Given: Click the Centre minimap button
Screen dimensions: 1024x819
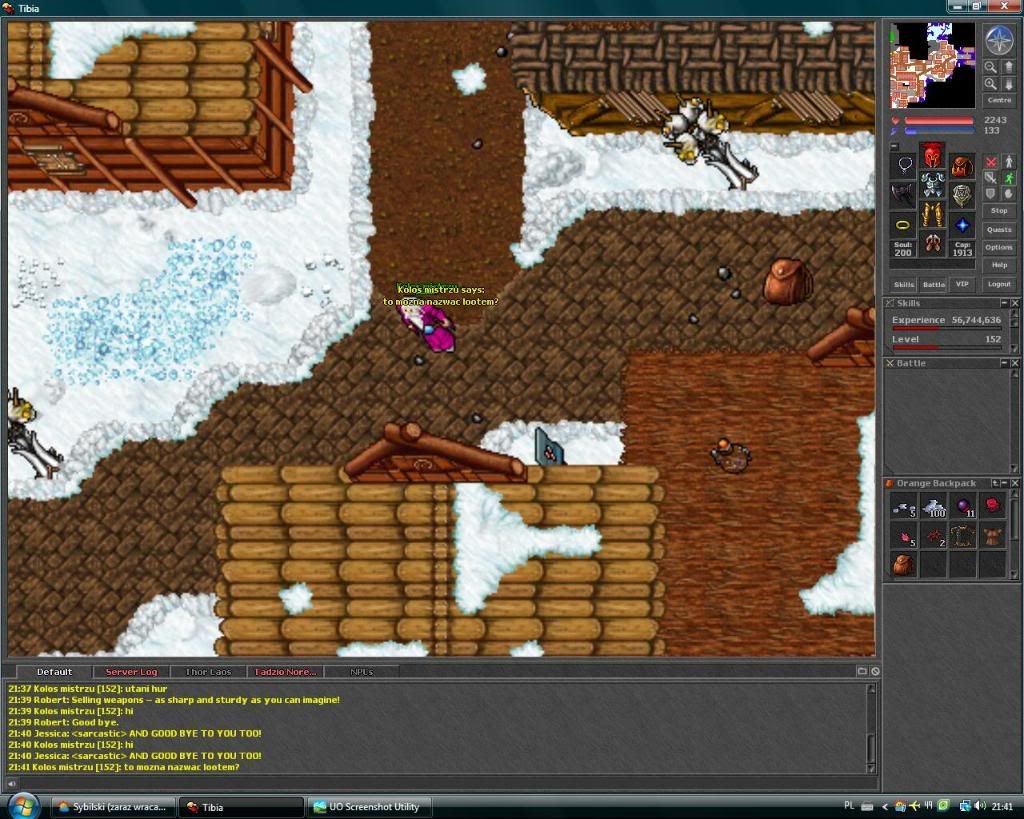Looking at the screenshot, I should coord(999,100).
